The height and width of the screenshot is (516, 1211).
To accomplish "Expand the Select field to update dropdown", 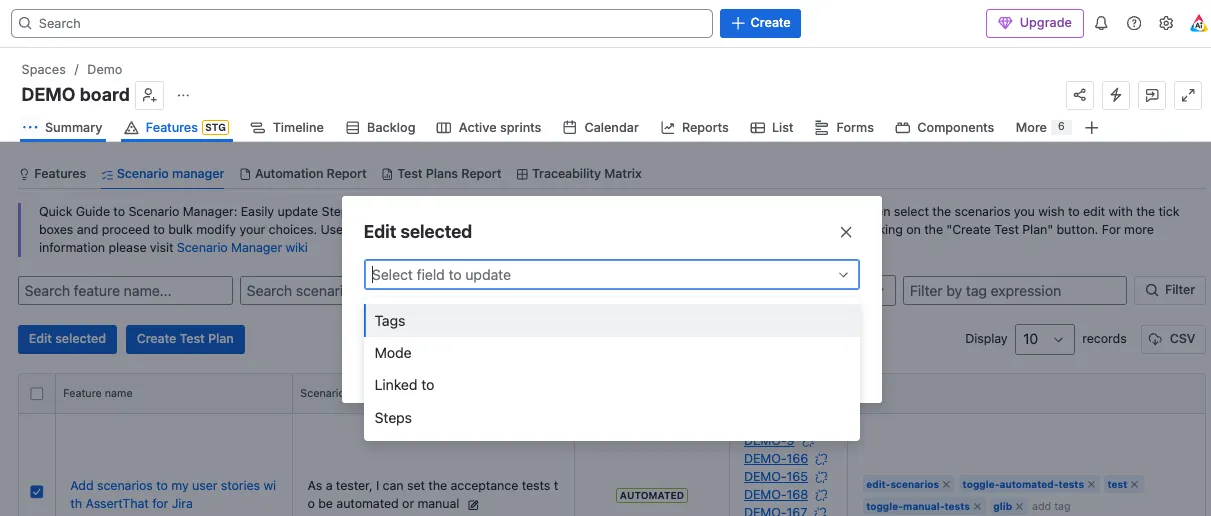I will [611, 275].
